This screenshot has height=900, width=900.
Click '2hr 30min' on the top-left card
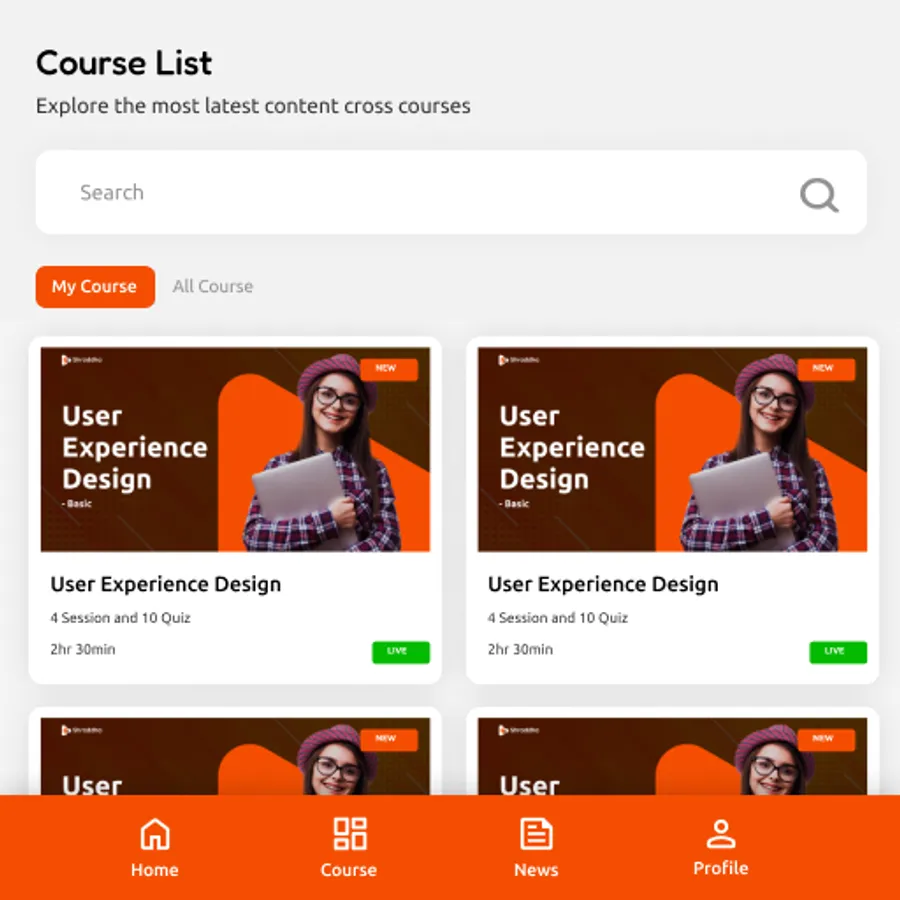(x=83, y=650)
